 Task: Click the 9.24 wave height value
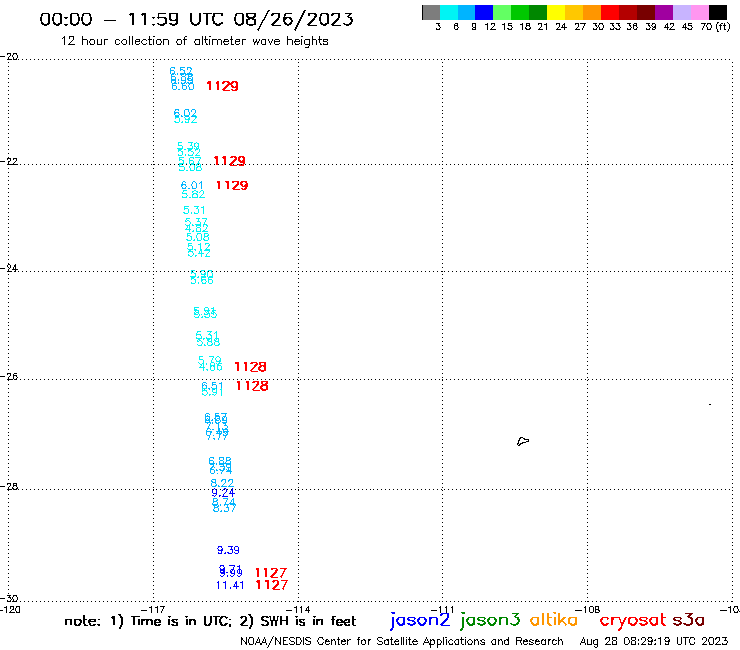[x=223, y=492]
